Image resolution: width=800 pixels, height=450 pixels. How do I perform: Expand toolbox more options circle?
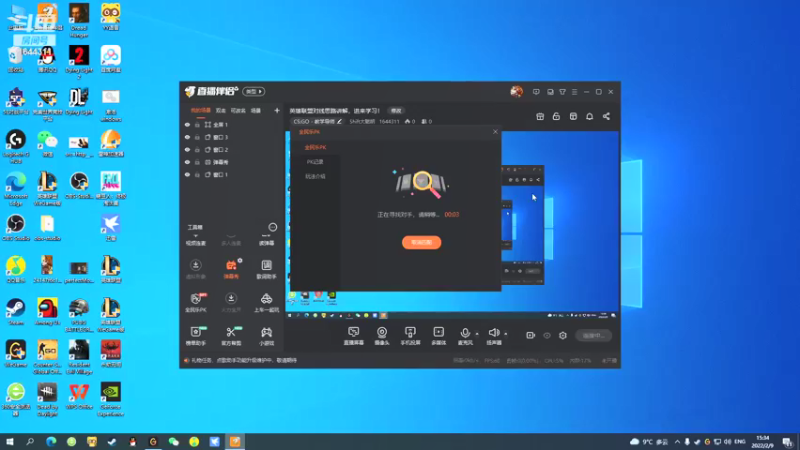click(272, 227)
